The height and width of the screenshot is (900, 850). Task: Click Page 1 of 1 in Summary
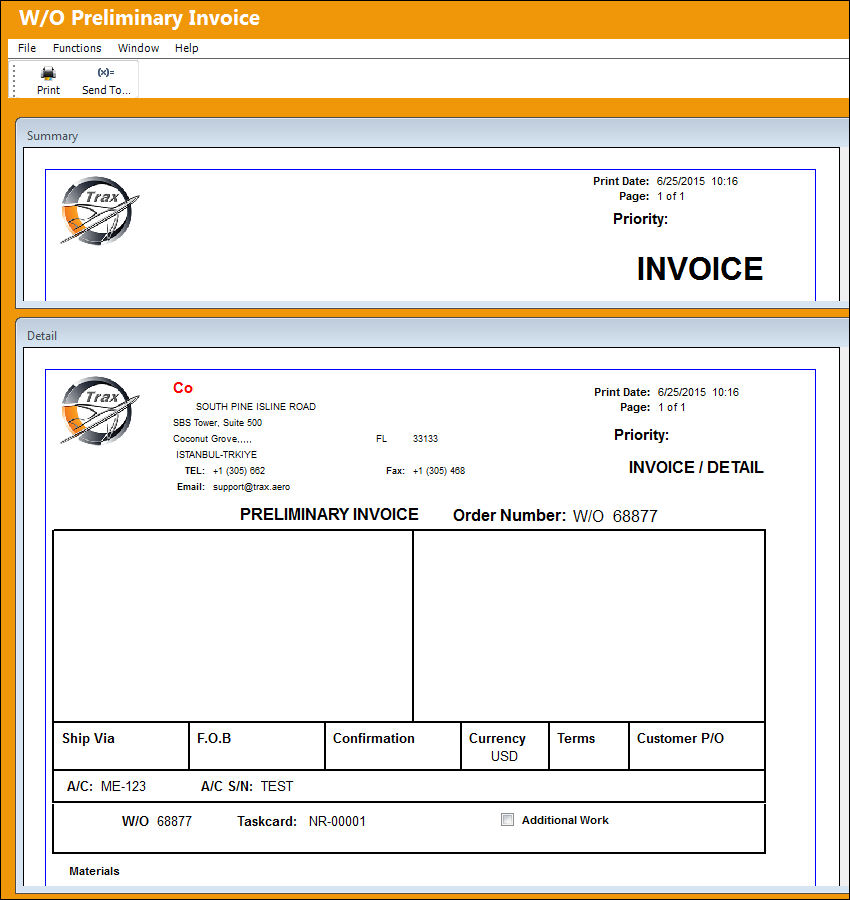tap(651, 196)
